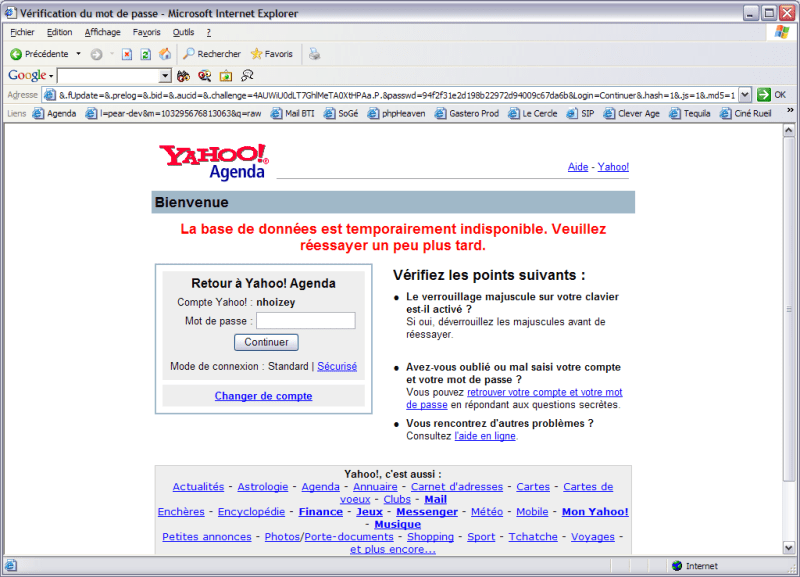Click the page scrollbar down arrow

[x=789, y=548]
